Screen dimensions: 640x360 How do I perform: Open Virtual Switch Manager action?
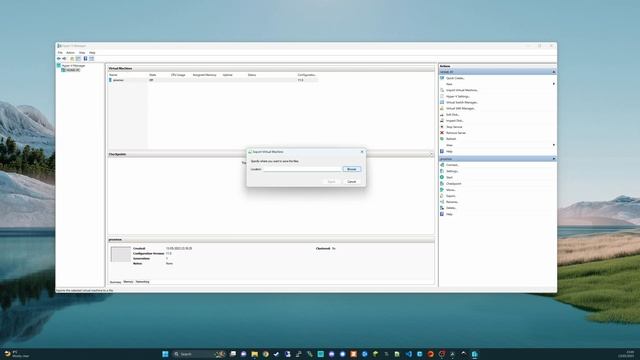coord(462,102)
